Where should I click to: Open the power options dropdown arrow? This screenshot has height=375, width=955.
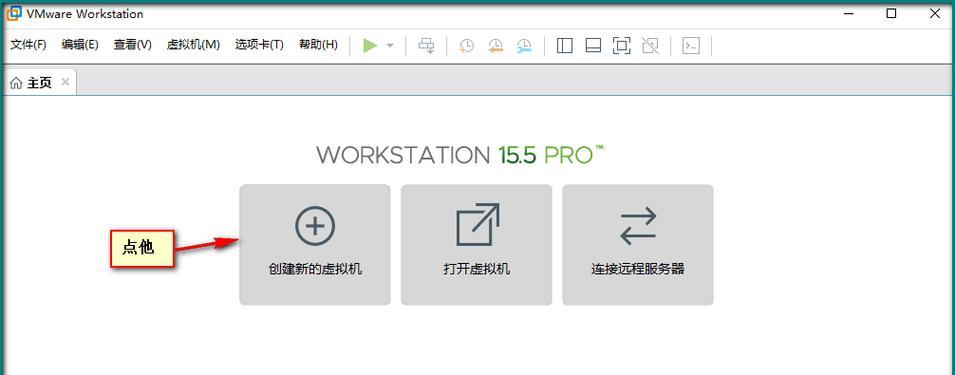(x=390, y=46)
